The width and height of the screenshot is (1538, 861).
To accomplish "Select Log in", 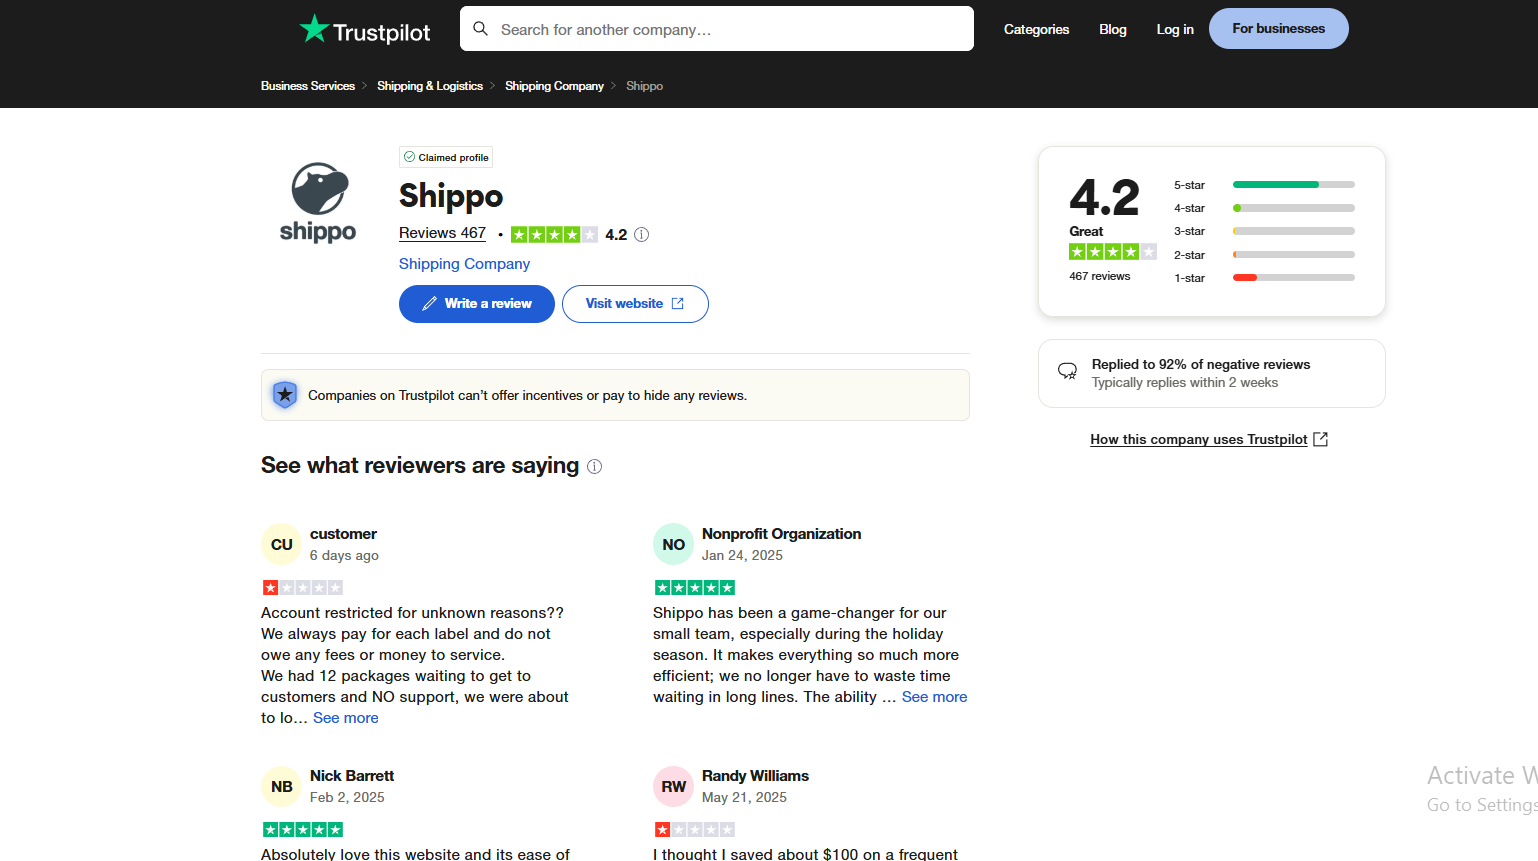I will [x=1175, y=29].
